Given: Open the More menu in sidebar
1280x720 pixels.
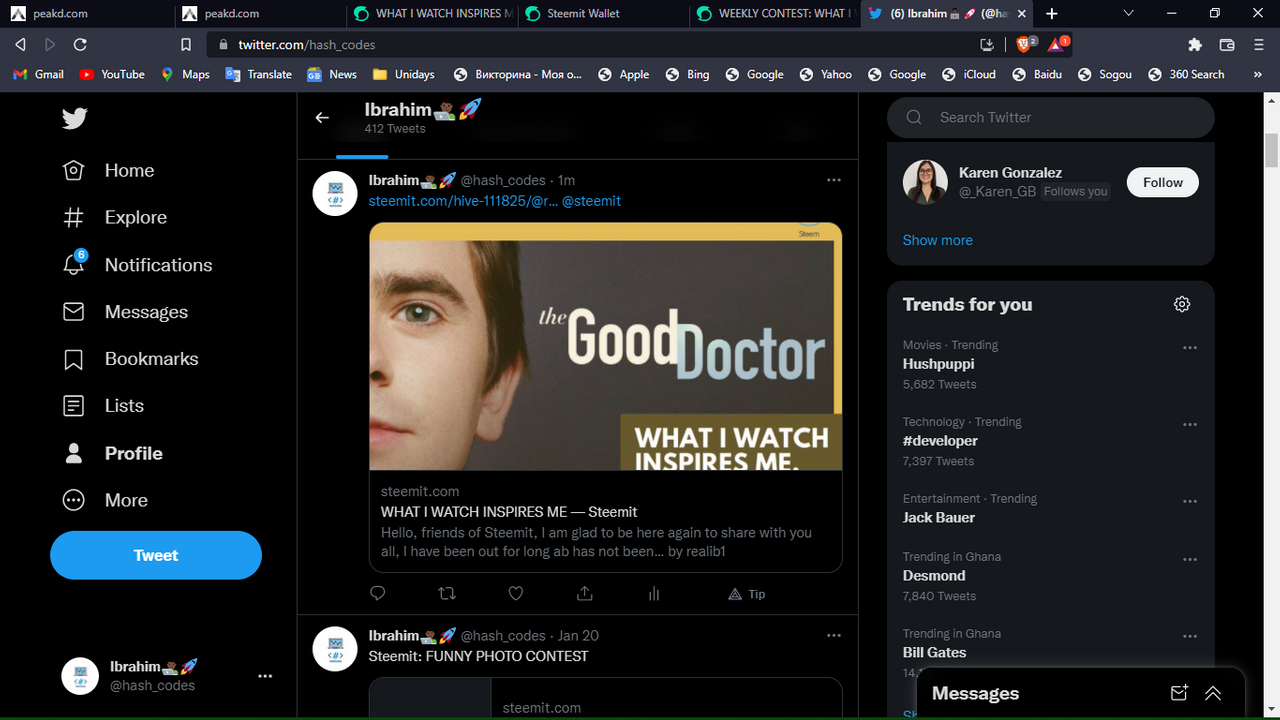Looking at the screenshot, I should (105, 500).
